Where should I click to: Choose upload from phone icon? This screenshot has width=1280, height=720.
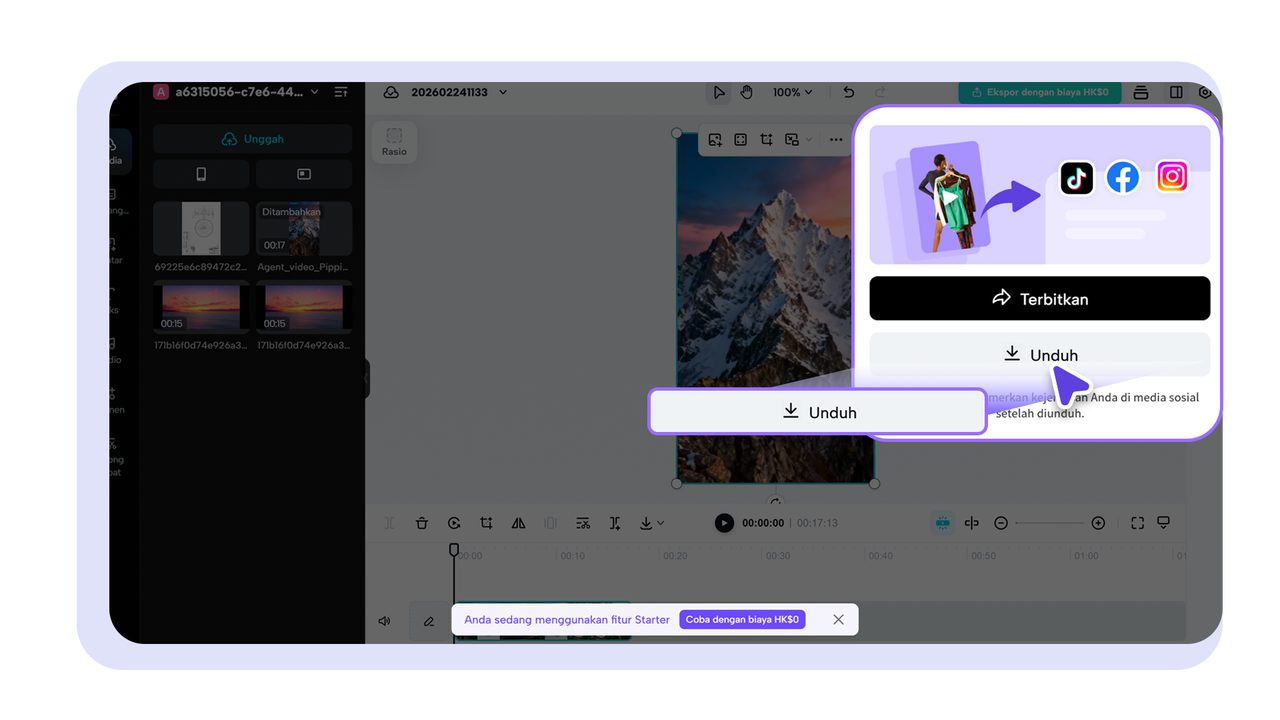pyautogui.click(x=201, y=174)
